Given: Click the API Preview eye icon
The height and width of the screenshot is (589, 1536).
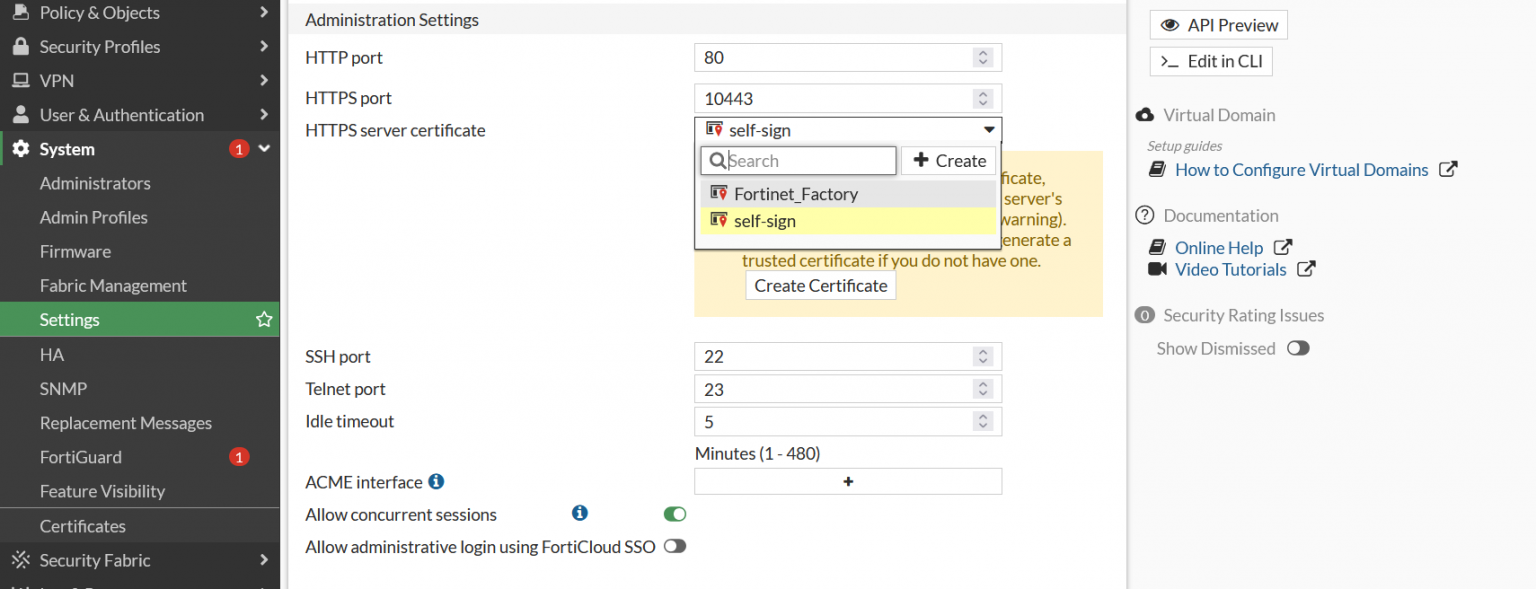Looking at the screenshot, I should 1169,24.
